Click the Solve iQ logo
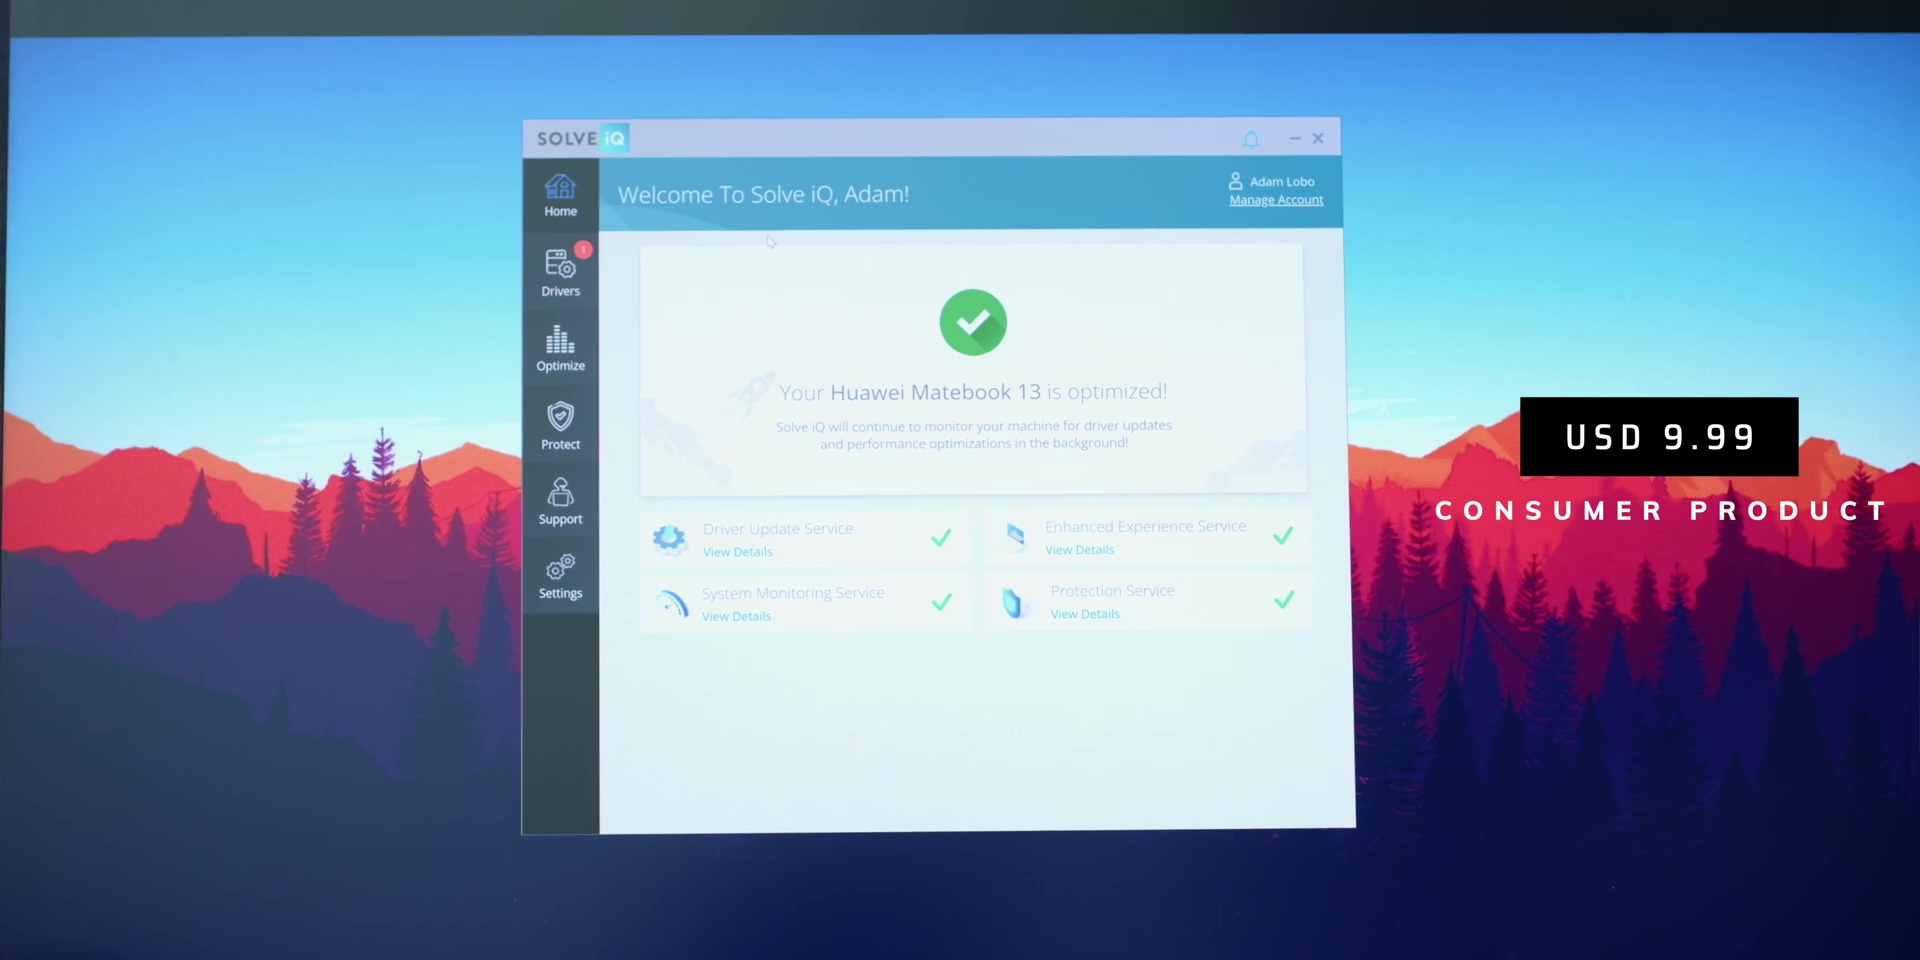 (582, 138)
